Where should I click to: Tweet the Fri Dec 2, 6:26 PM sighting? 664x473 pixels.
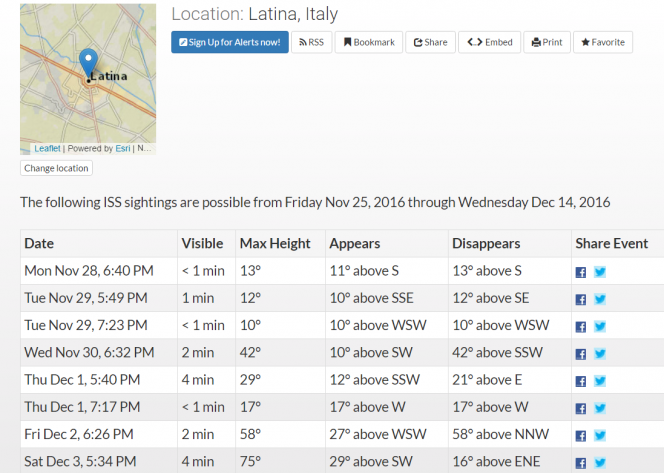click(x=600, y=435)
